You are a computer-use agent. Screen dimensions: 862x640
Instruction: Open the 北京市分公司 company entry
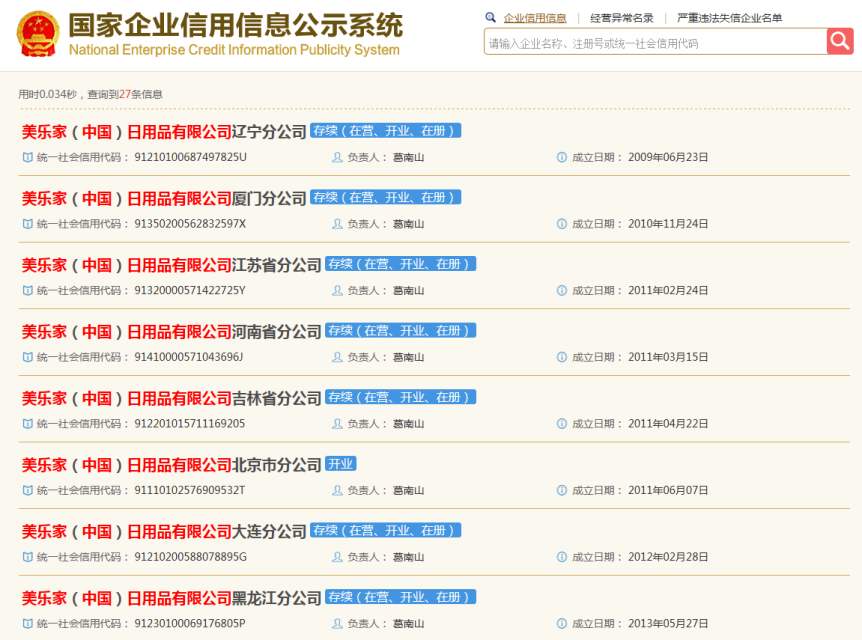tap(171, 465)
